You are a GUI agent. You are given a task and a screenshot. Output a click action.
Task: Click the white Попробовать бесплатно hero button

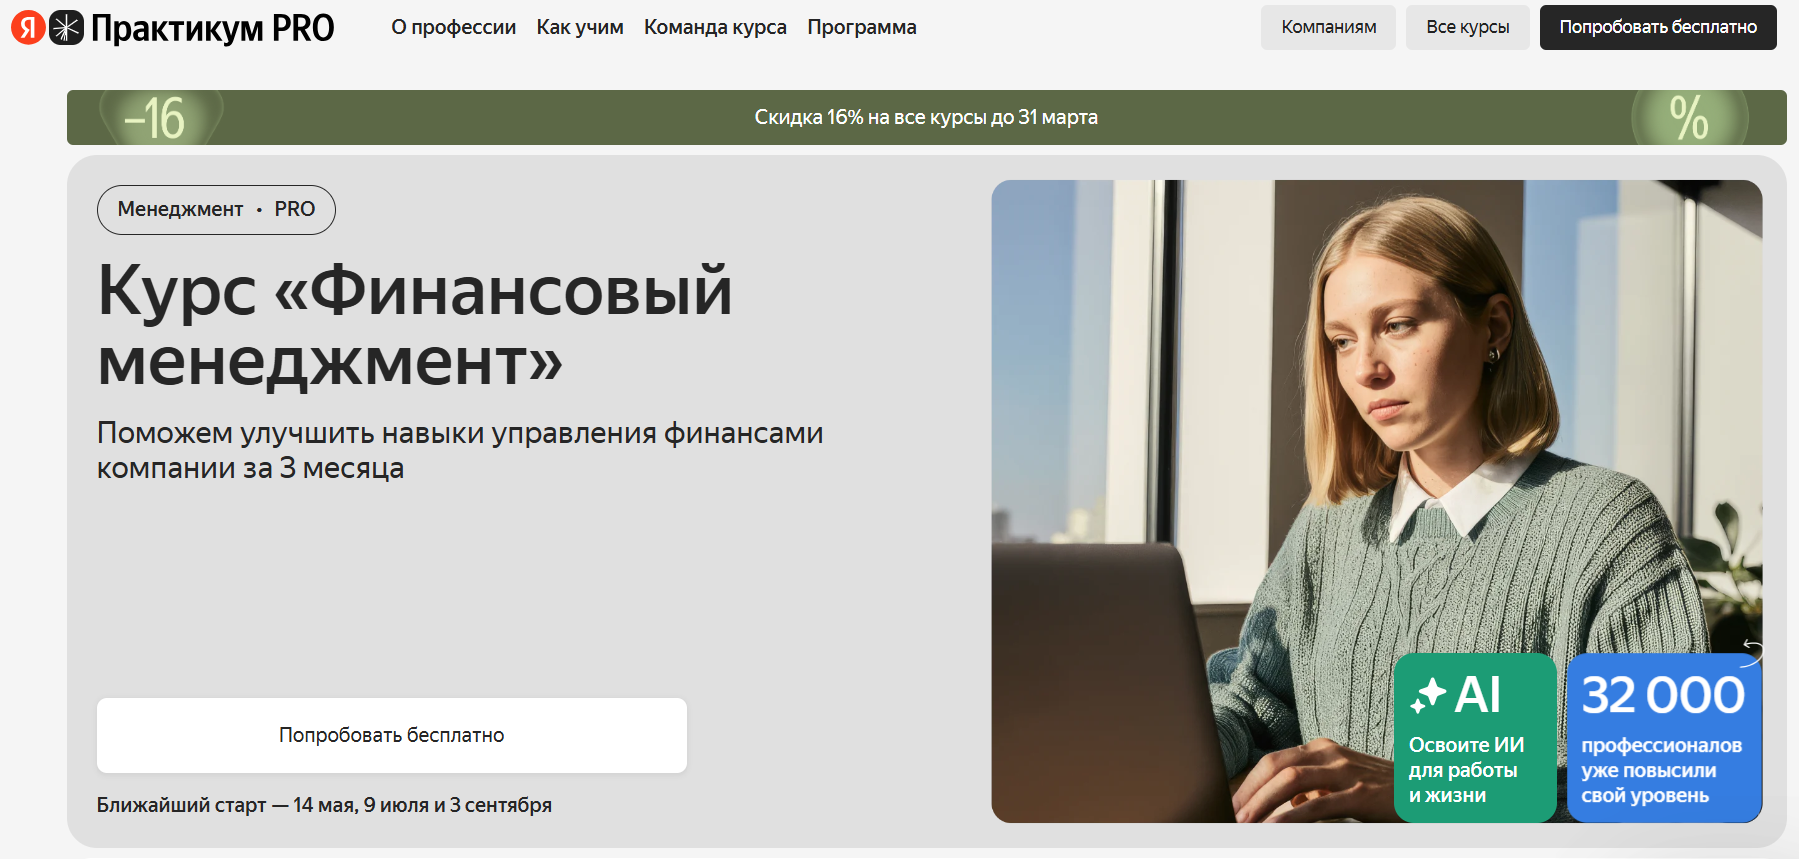click(392, 735)
